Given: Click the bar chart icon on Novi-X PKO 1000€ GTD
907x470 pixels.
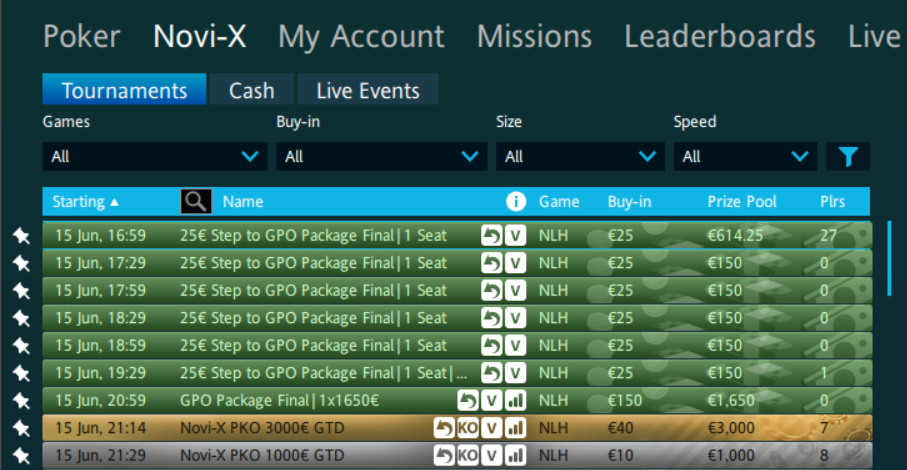Looking at the screenshot, I should (516, 455).
